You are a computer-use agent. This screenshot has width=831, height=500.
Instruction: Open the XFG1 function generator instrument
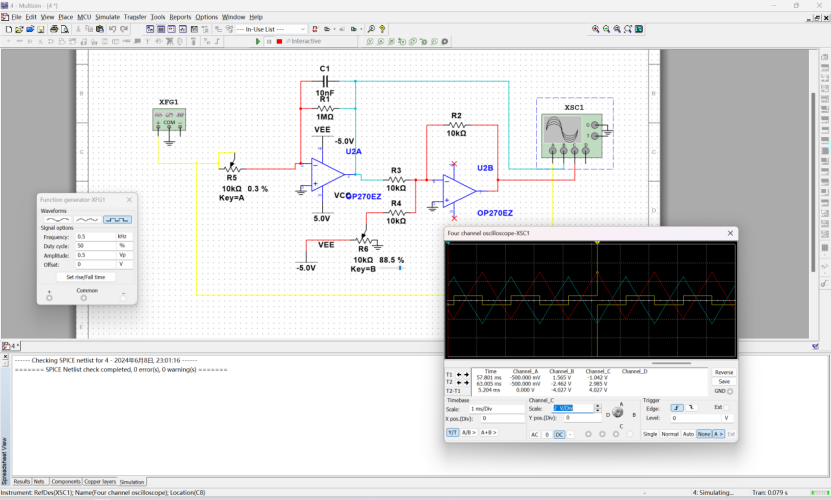[x=169, y=120]
